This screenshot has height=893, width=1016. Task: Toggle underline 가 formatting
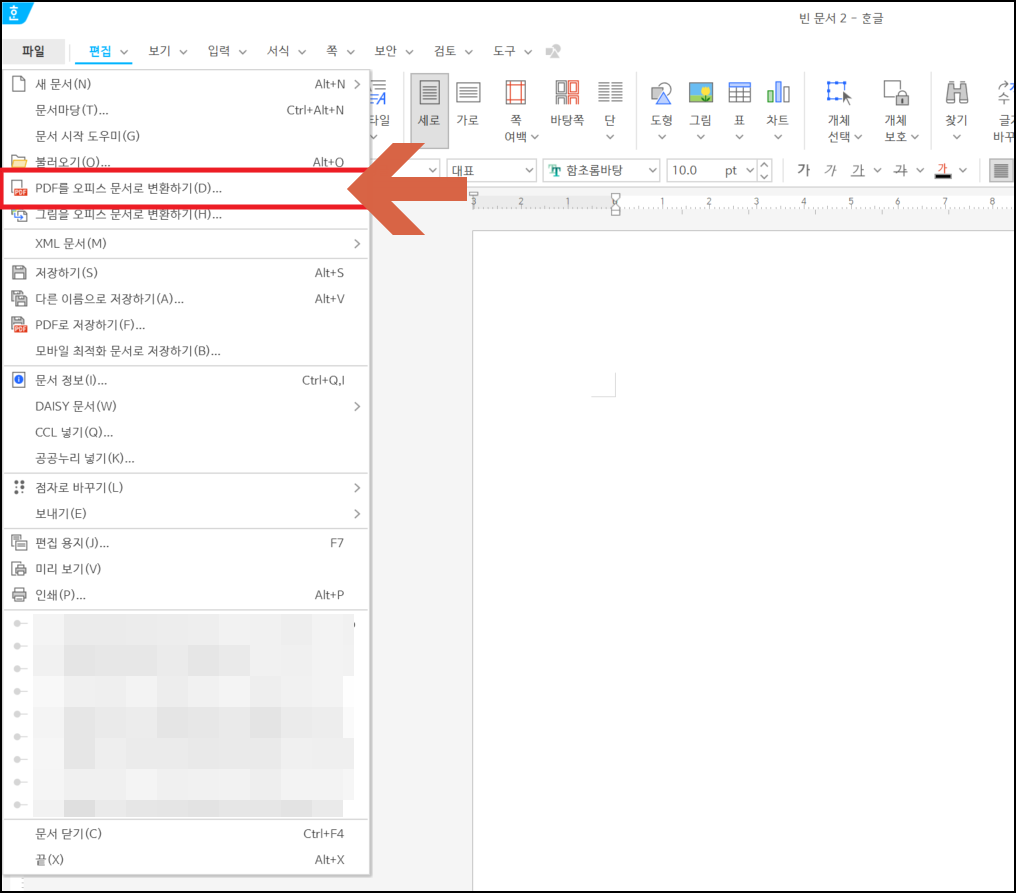[858, 170]
